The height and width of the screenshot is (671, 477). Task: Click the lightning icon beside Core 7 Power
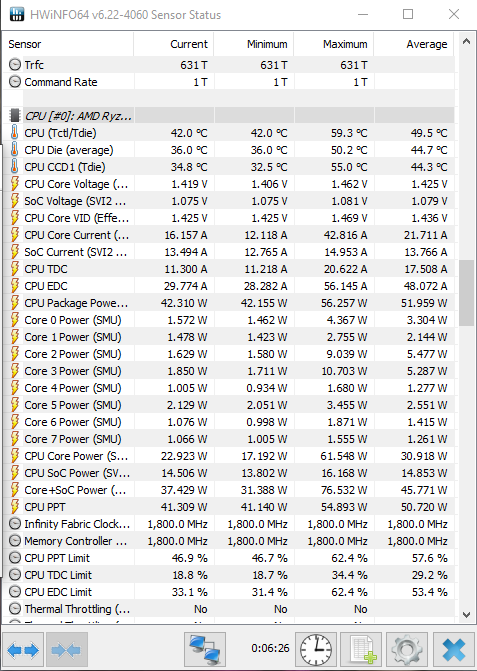[15, 439]
